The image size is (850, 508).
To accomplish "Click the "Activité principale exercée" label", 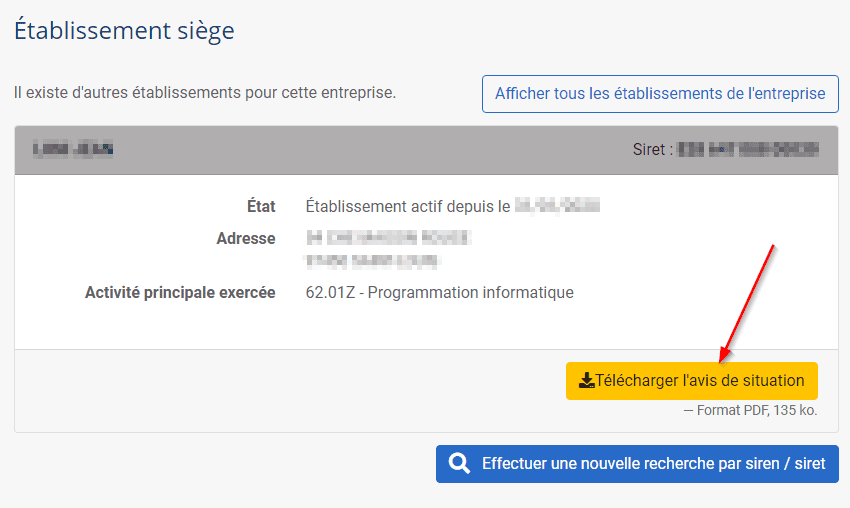I will (180, 293).
